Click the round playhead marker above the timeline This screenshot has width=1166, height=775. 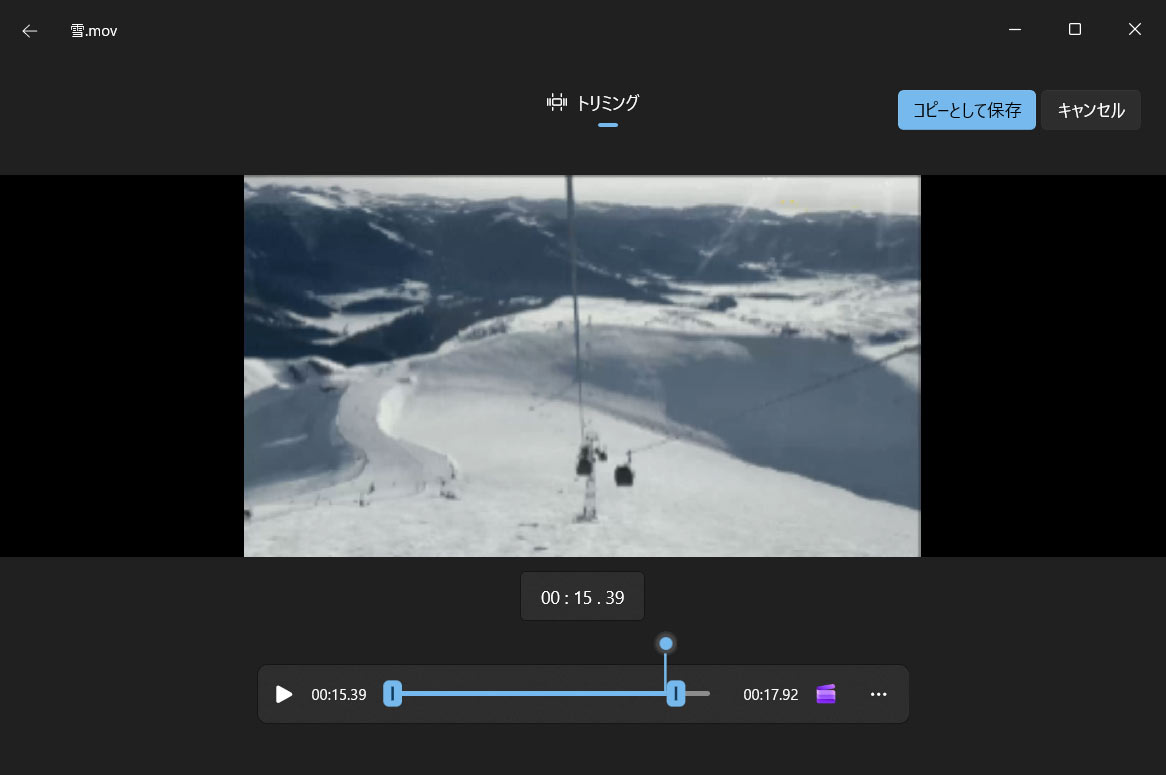coord(666,643)
